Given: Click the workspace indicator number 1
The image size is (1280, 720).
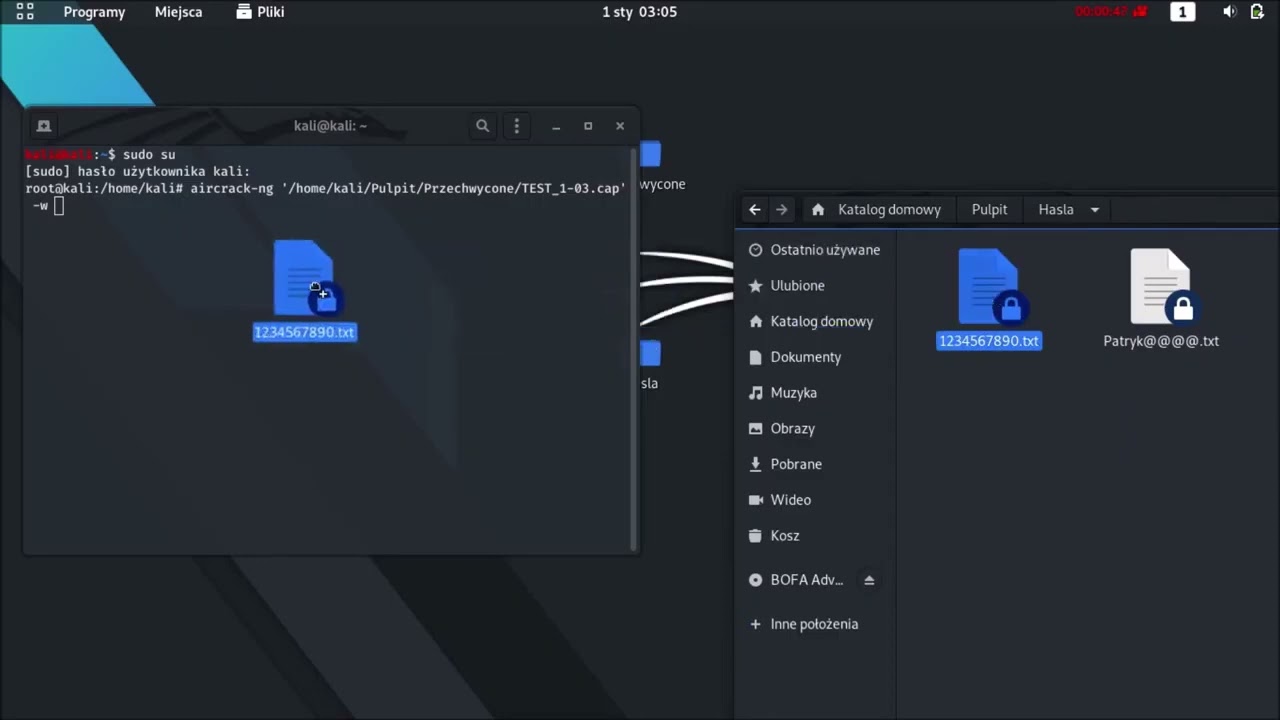Looking at the screenshot, I should (1183, 12).
